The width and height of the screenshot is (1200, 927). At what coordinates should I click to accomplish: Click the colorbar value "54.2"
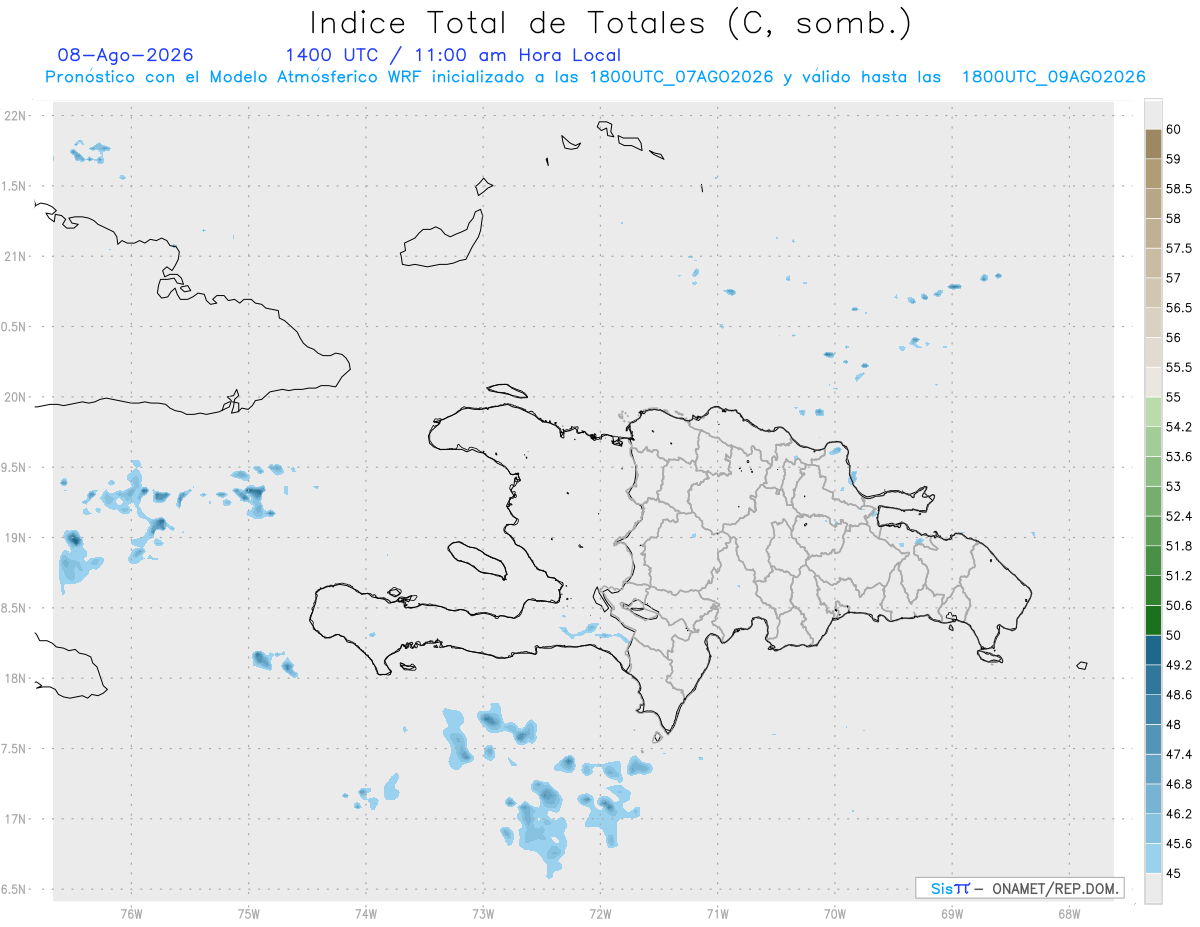pos(1179,427)
